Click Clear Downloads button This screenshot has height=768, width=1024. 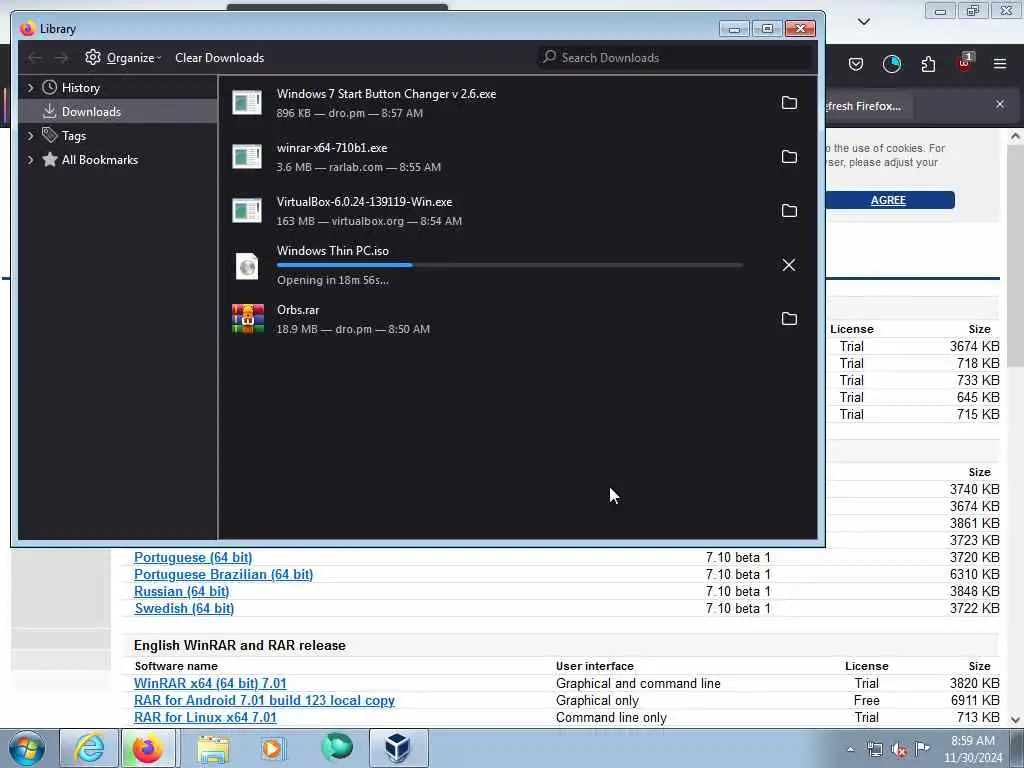point(219,57)
